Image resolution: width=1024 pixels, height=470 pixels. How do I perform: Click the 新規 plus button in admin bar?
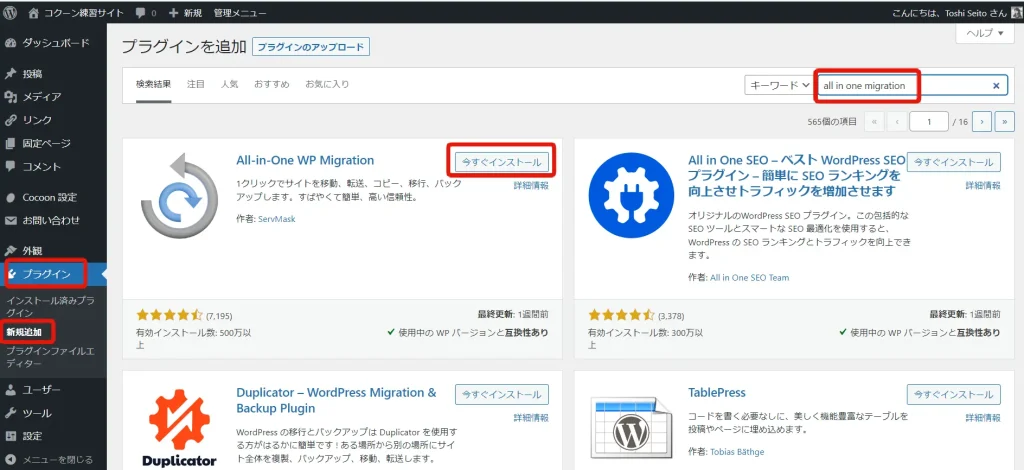(x=185, y=12)
